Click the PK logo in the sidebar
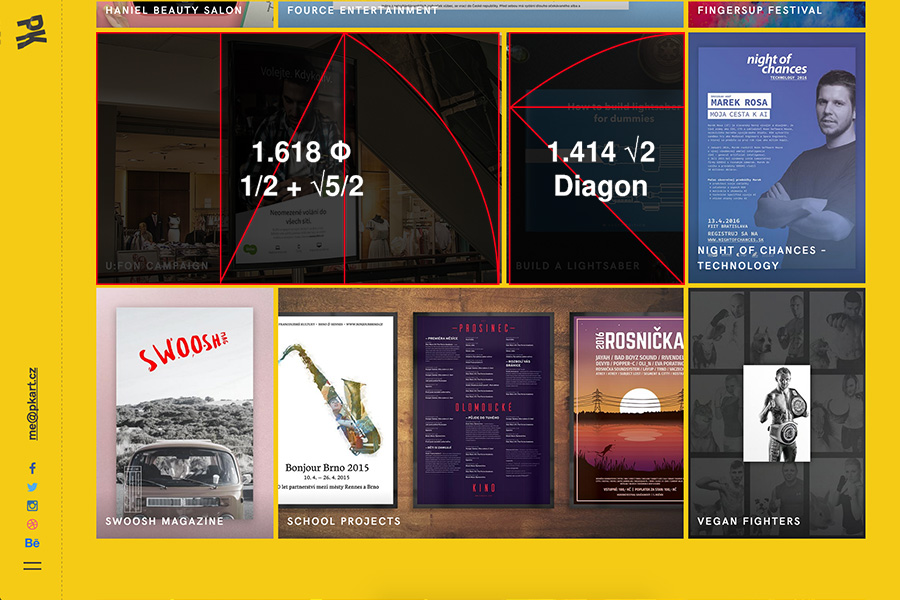The width and height of the screenshot is (900, 600). [x=31, y=32]
